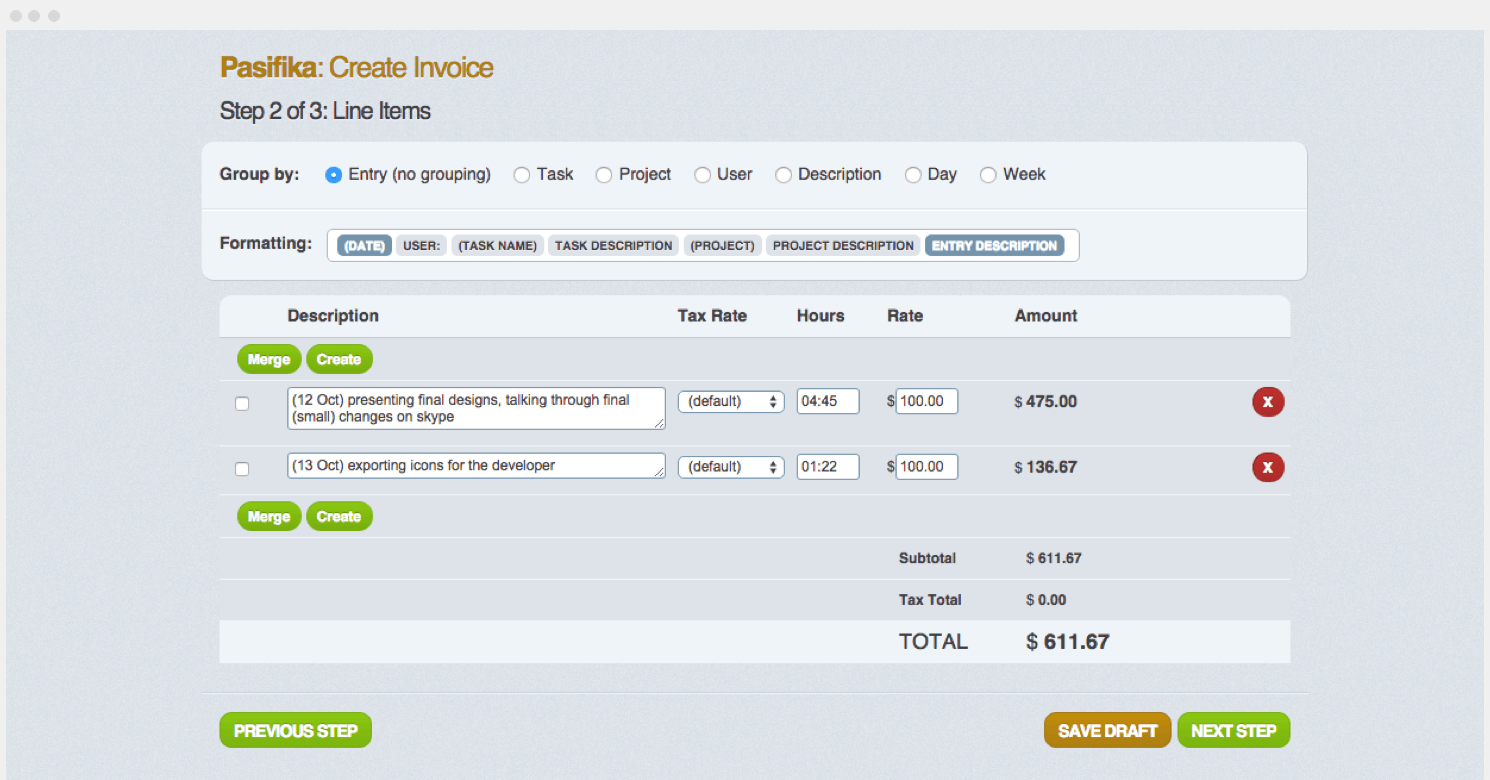The image size is (1490, 780).
Task: Group line items by Week
Action: (988, 175)
